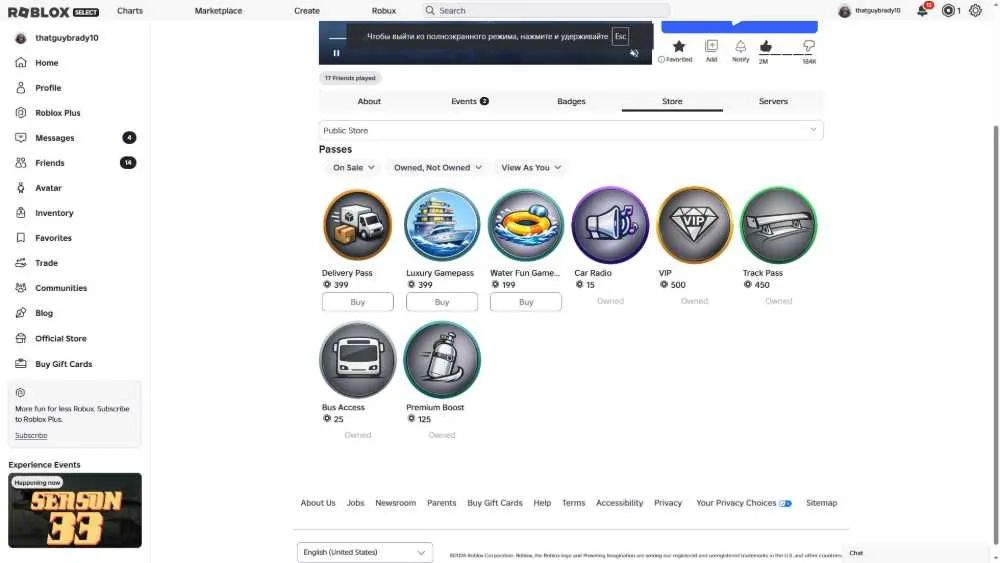The height and width of the screenshot is (563, 1000).
Task: Open Marketplace in top navigation
Action: point(218,11)
